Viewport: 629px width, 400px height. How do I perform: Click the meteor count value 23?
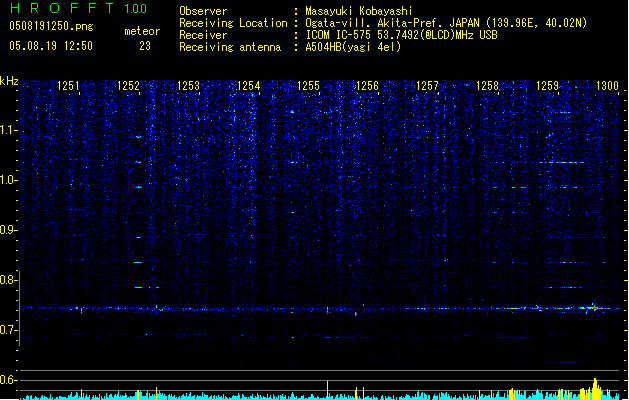[x=145, y=46]
